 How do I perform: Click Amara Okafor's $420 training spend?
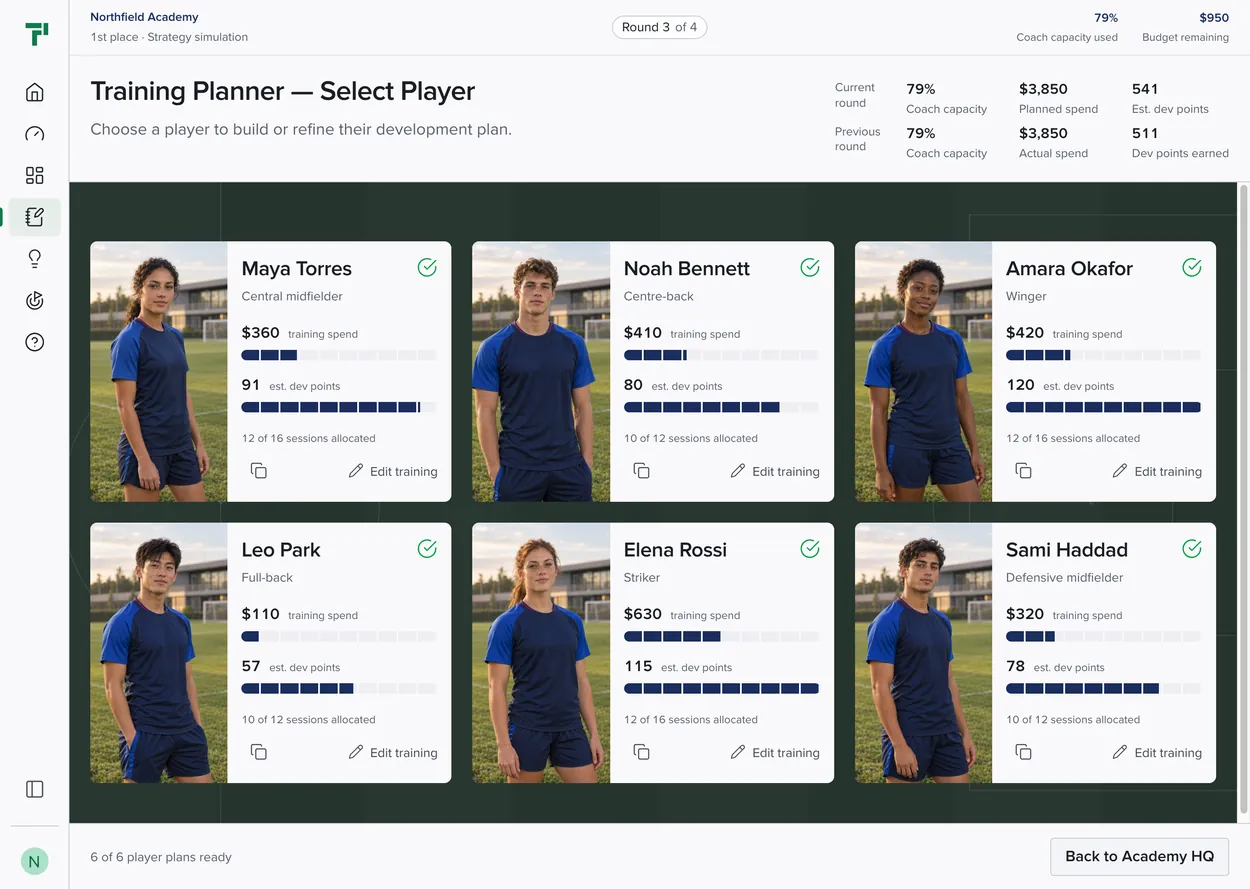coord(1025,333)
